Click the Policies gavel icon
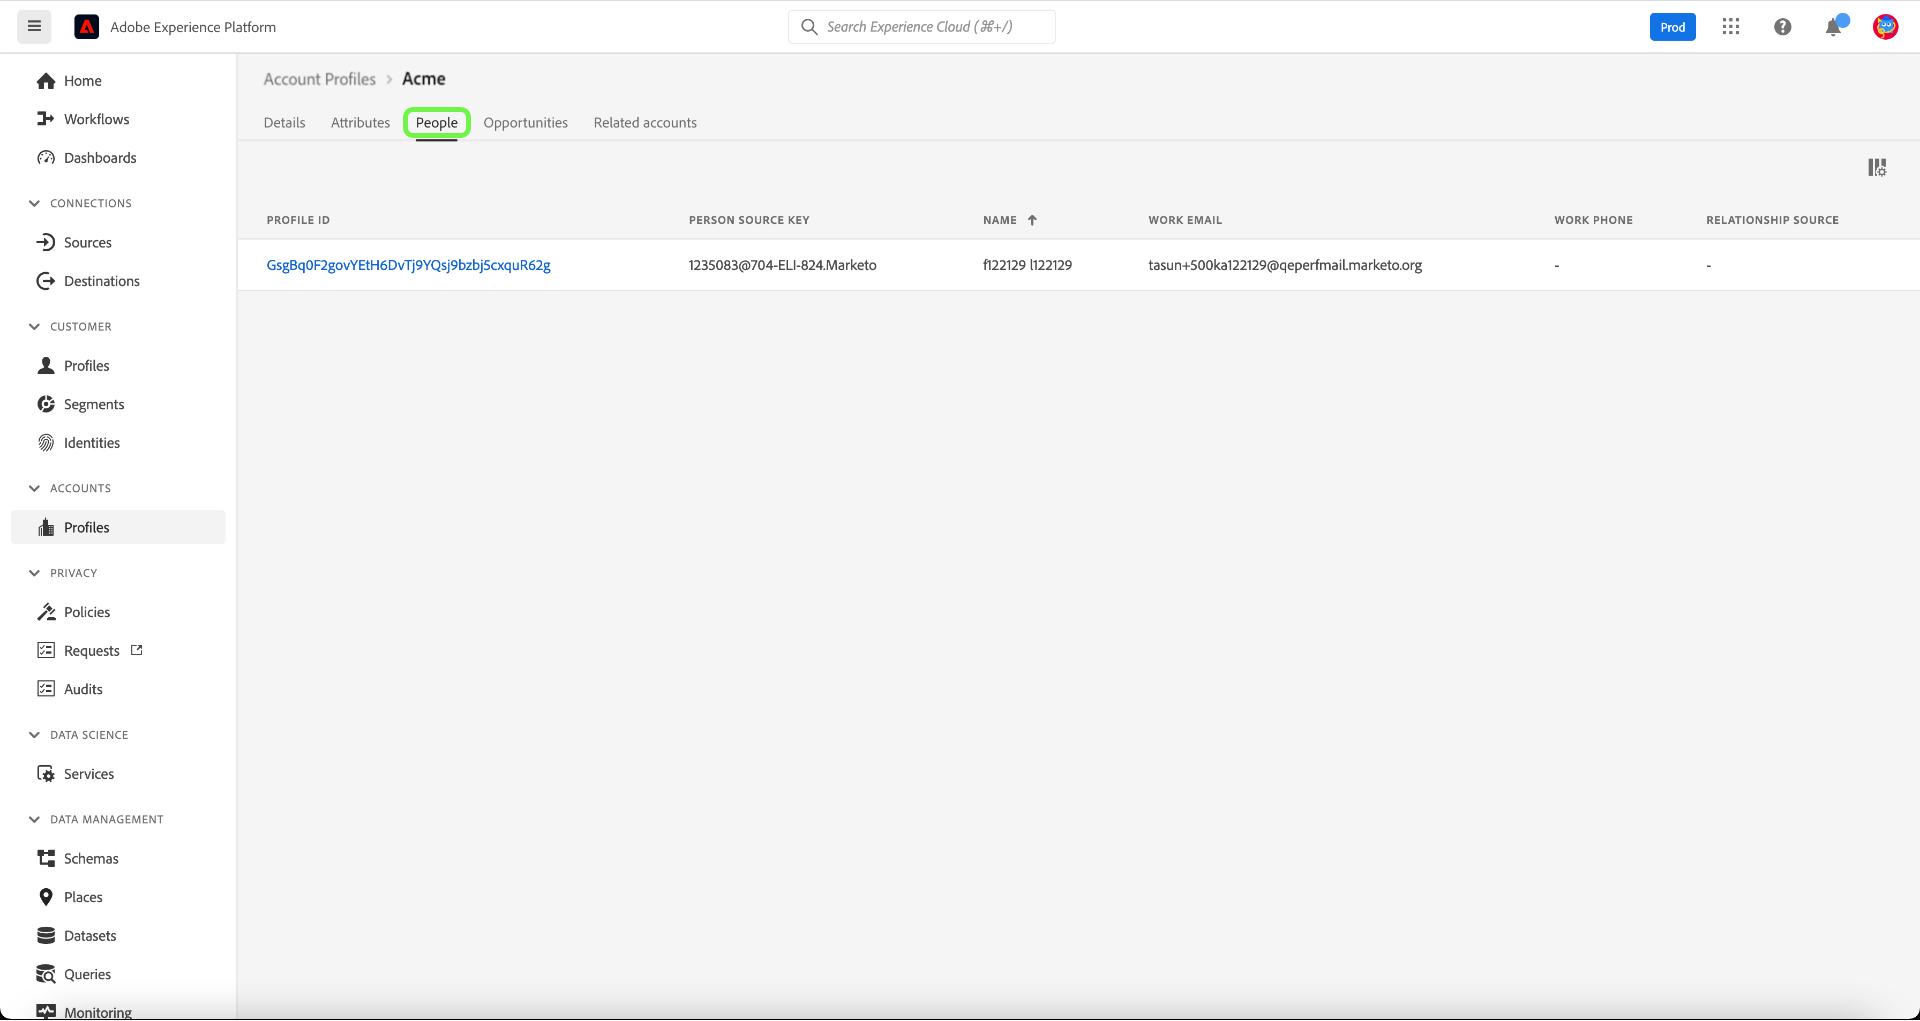 point(46,612)
